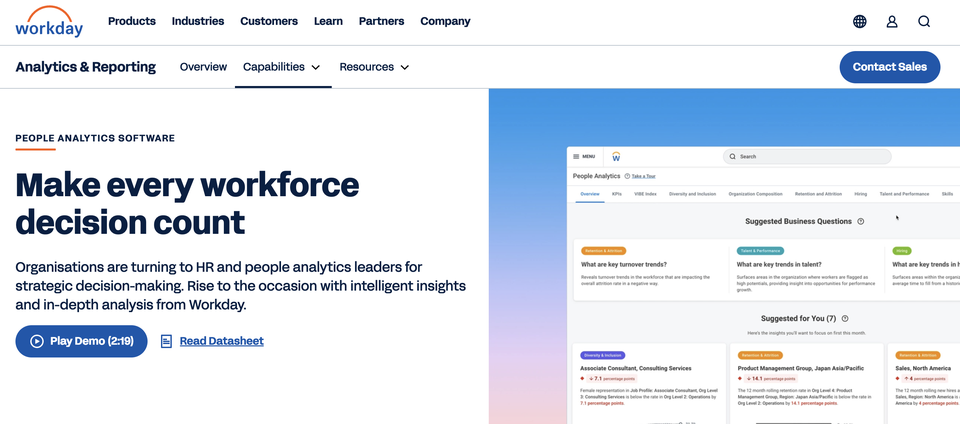The width and height of the screenshot is (960, 424).
Task: Open the Products menu
Action: (132, 21)
